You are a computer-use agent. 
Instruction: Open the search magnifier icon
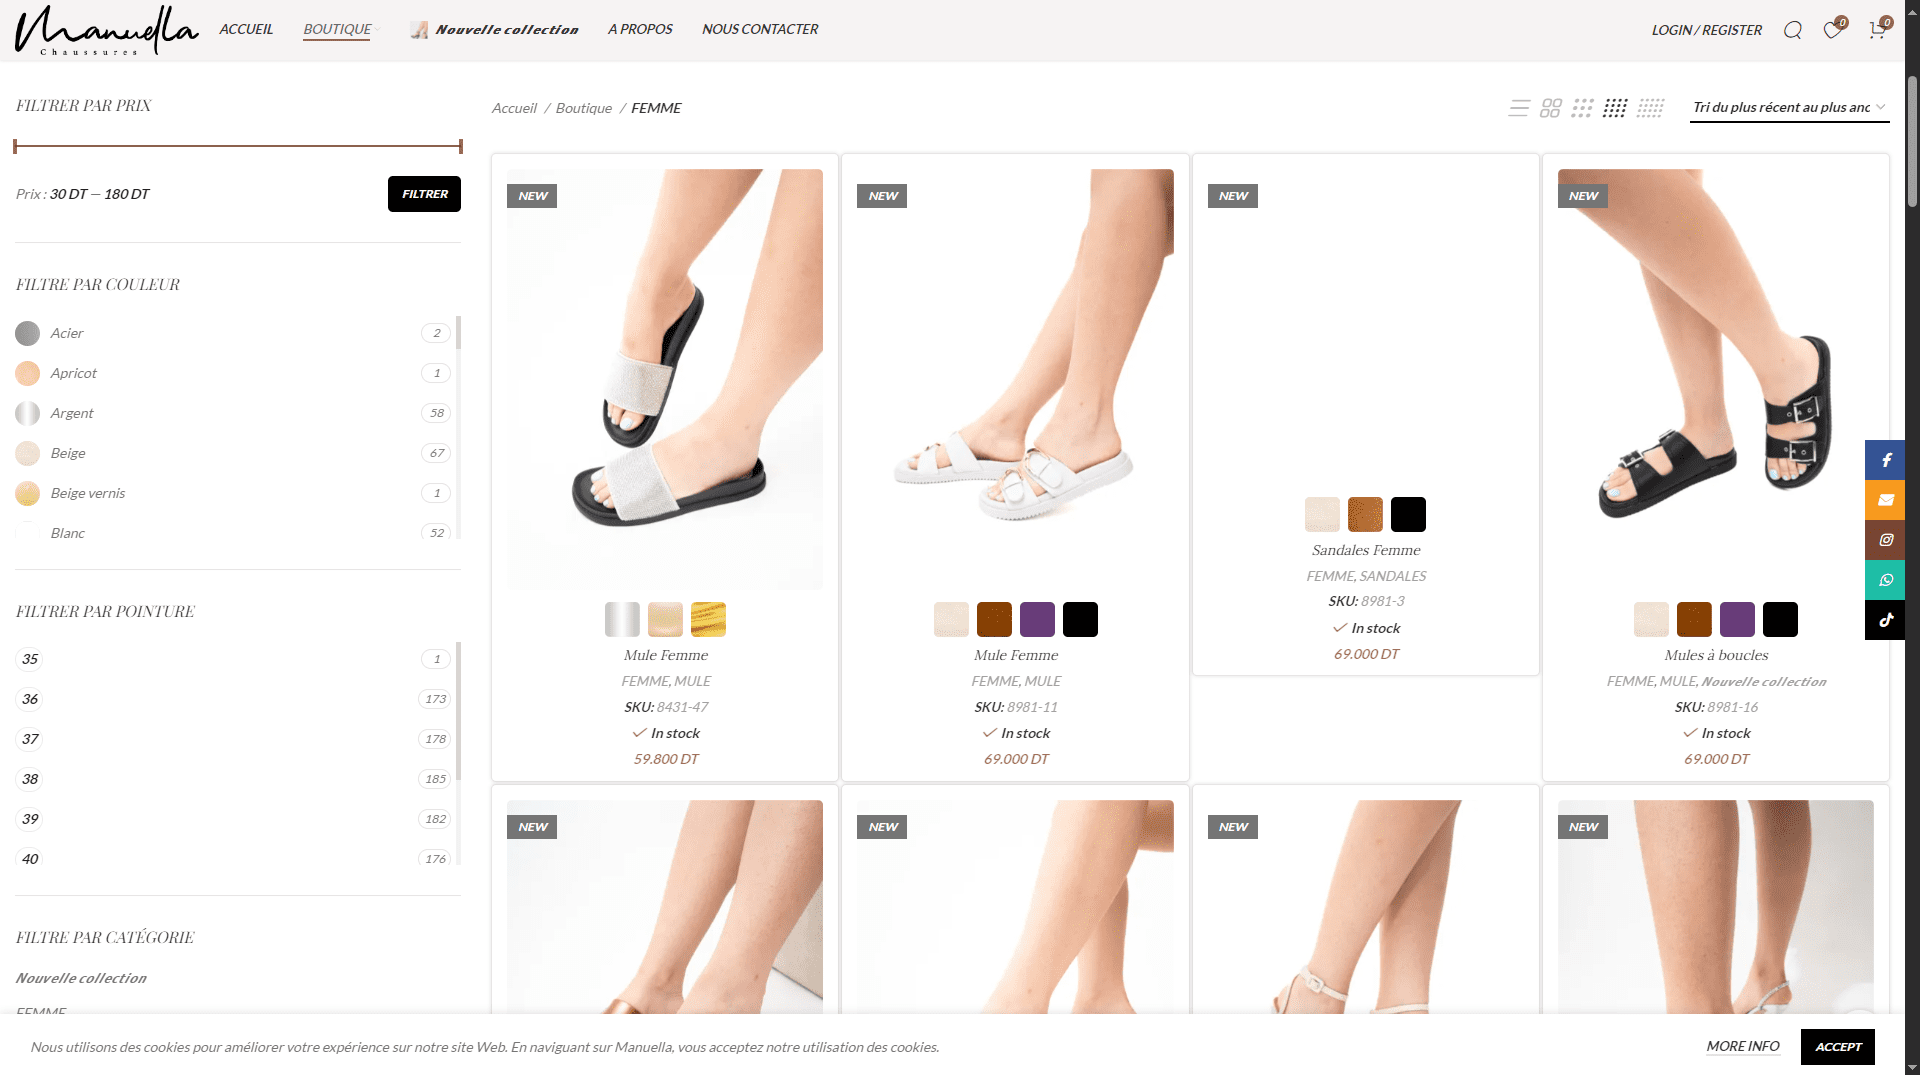(1792, 30)
